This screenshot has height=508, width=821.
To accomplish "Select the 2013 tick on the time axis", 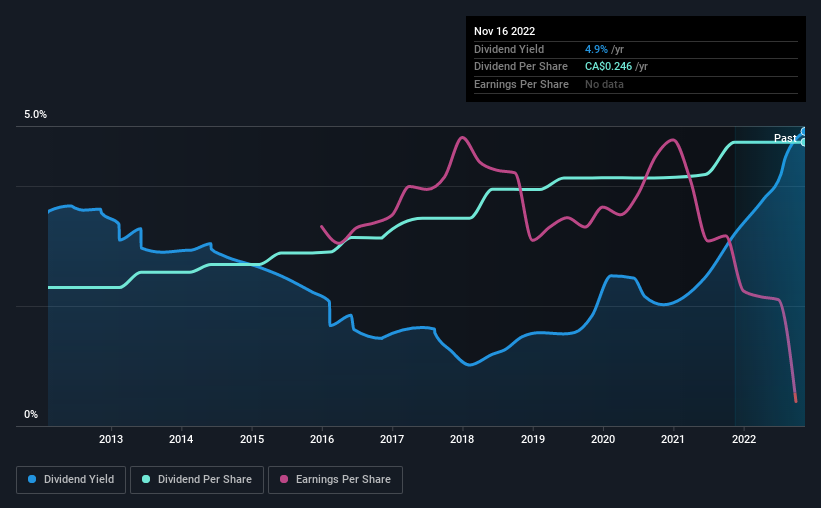I will 111,439.
